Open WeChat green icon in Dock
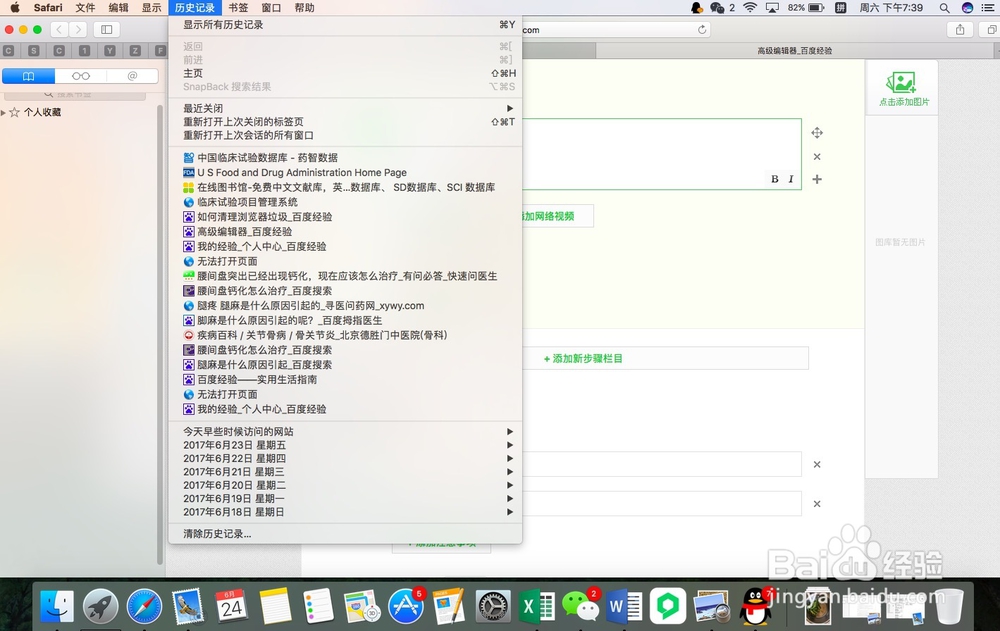Viewport: 1000px width, 631px height. (x=580, y=606)
